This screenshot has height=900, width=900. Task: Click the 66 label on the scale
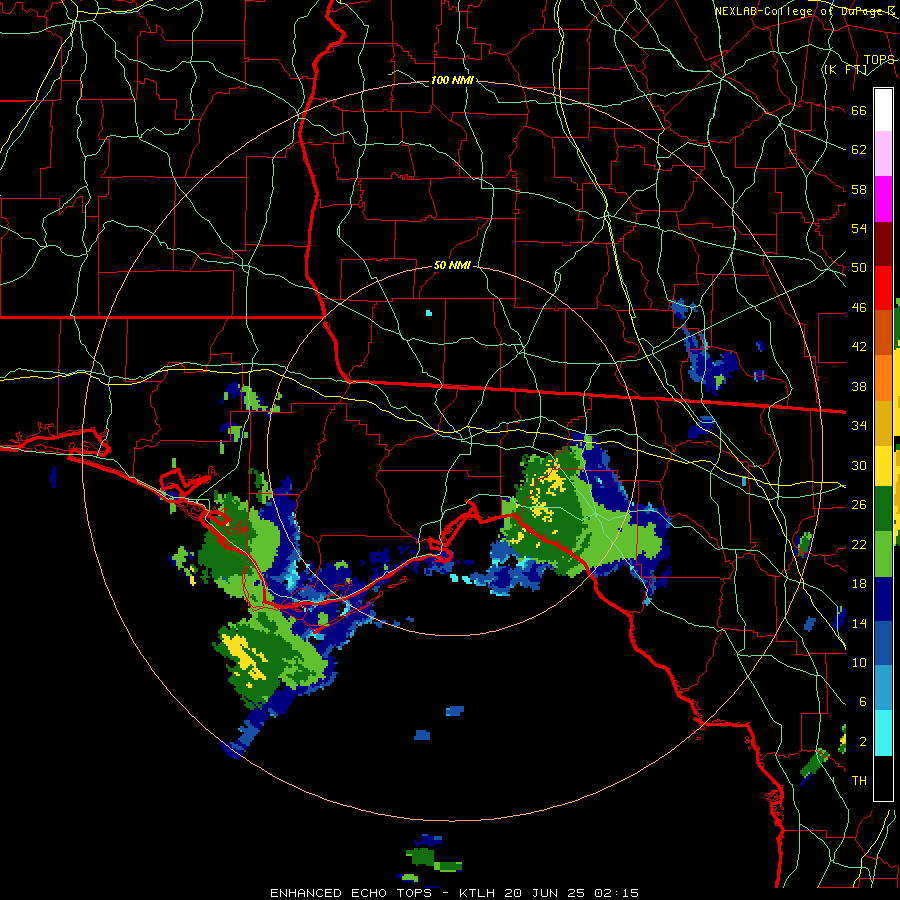point(859,110)
